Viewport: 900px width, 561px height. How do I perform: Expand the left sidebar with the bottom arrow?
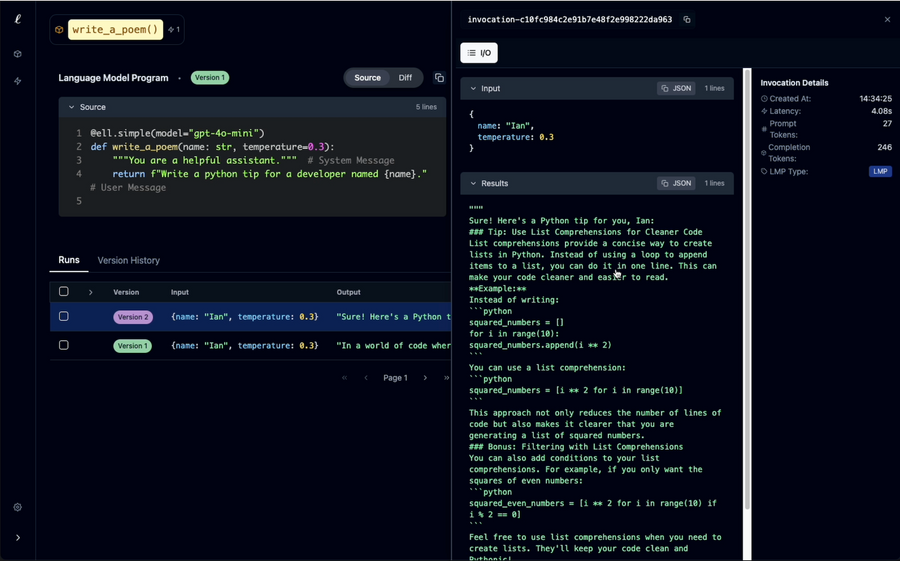18,537
